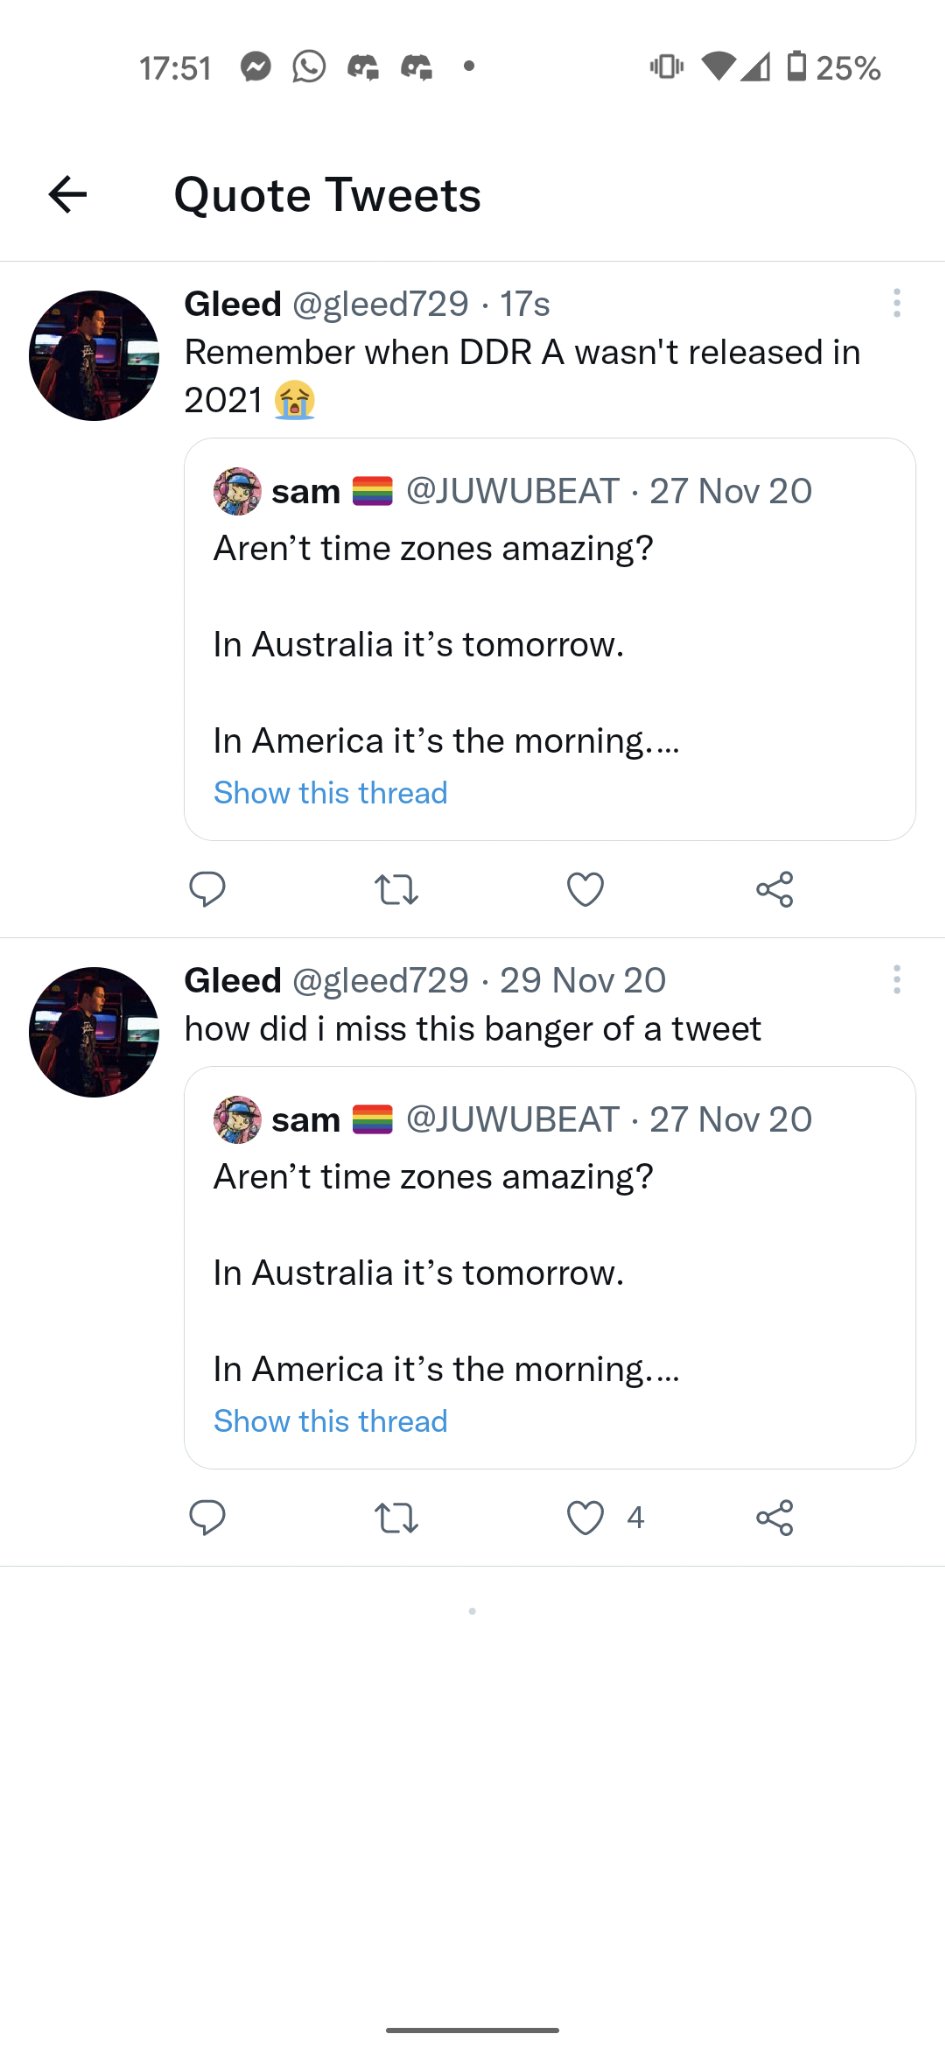Open the @gleed729 handle on the first tweet
945x2048 pixels.
pyautogui.click(x=380, y=304)
